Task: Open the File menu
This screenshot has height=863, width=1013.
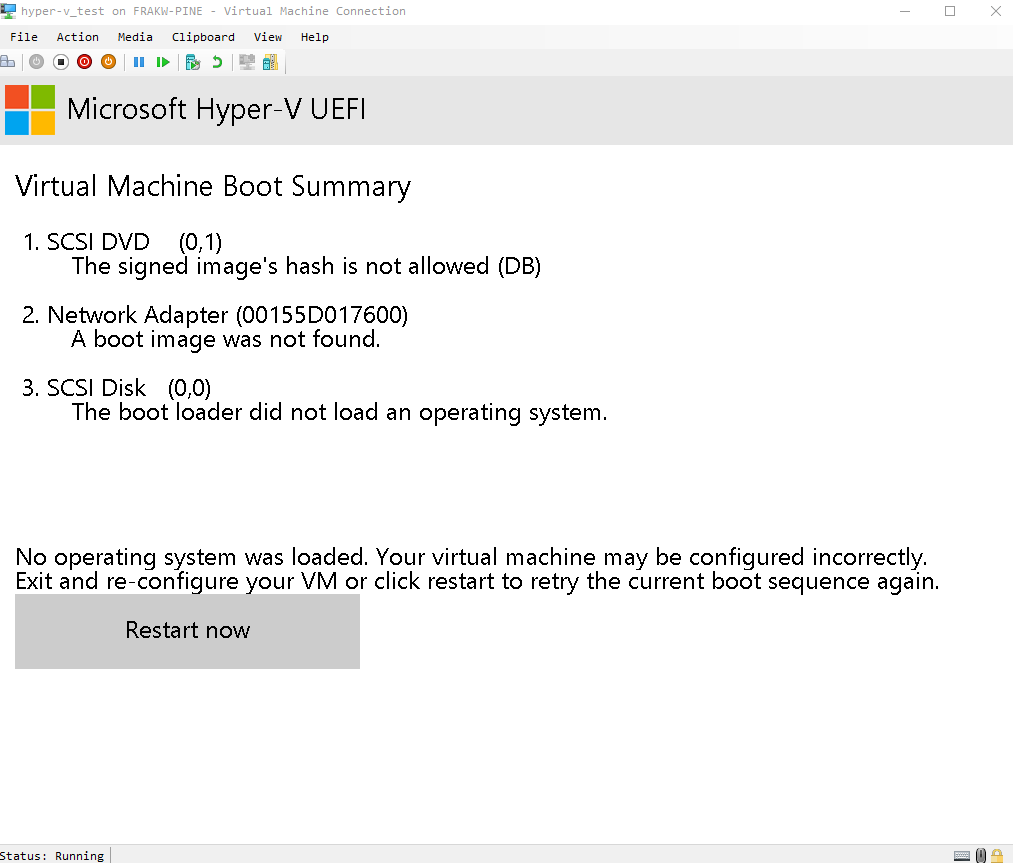Action: (24, 37)
